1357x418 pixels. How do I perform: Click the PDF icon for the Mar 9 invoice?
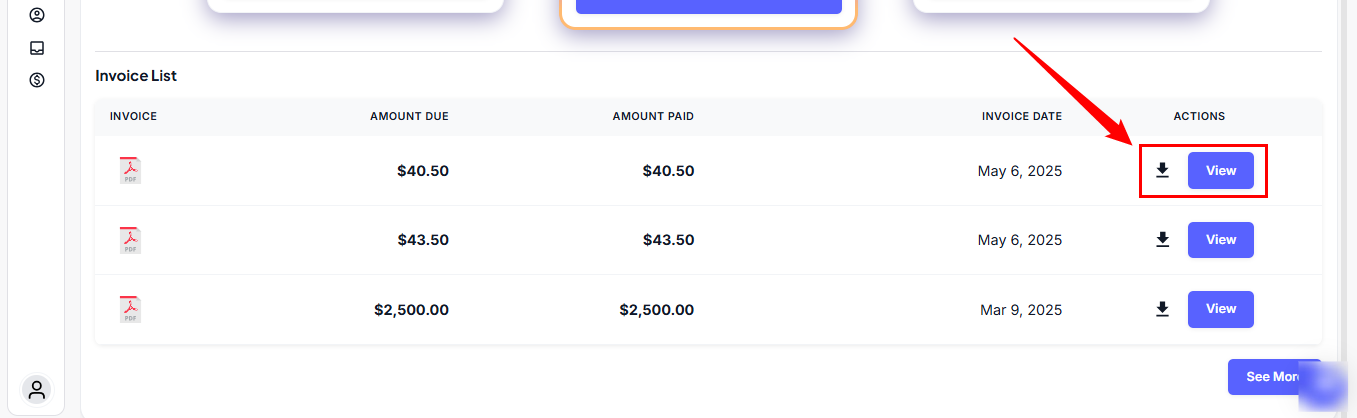click(130, 310)
